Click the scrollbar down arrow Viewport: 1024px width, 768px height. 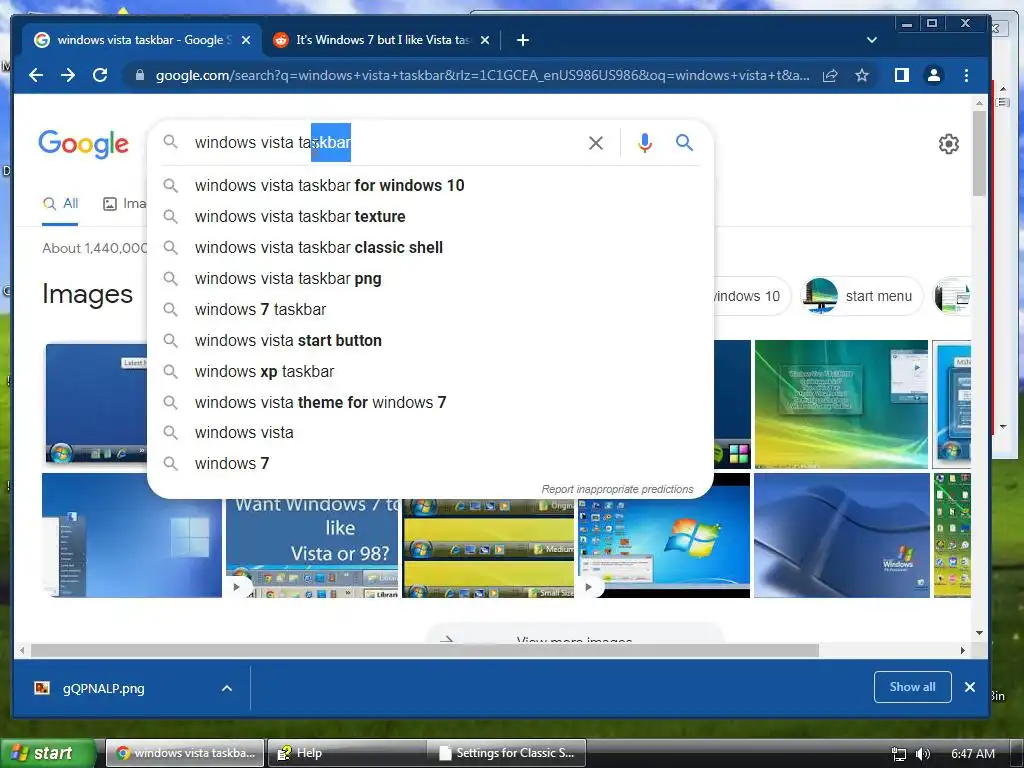(x=979, y=632)
